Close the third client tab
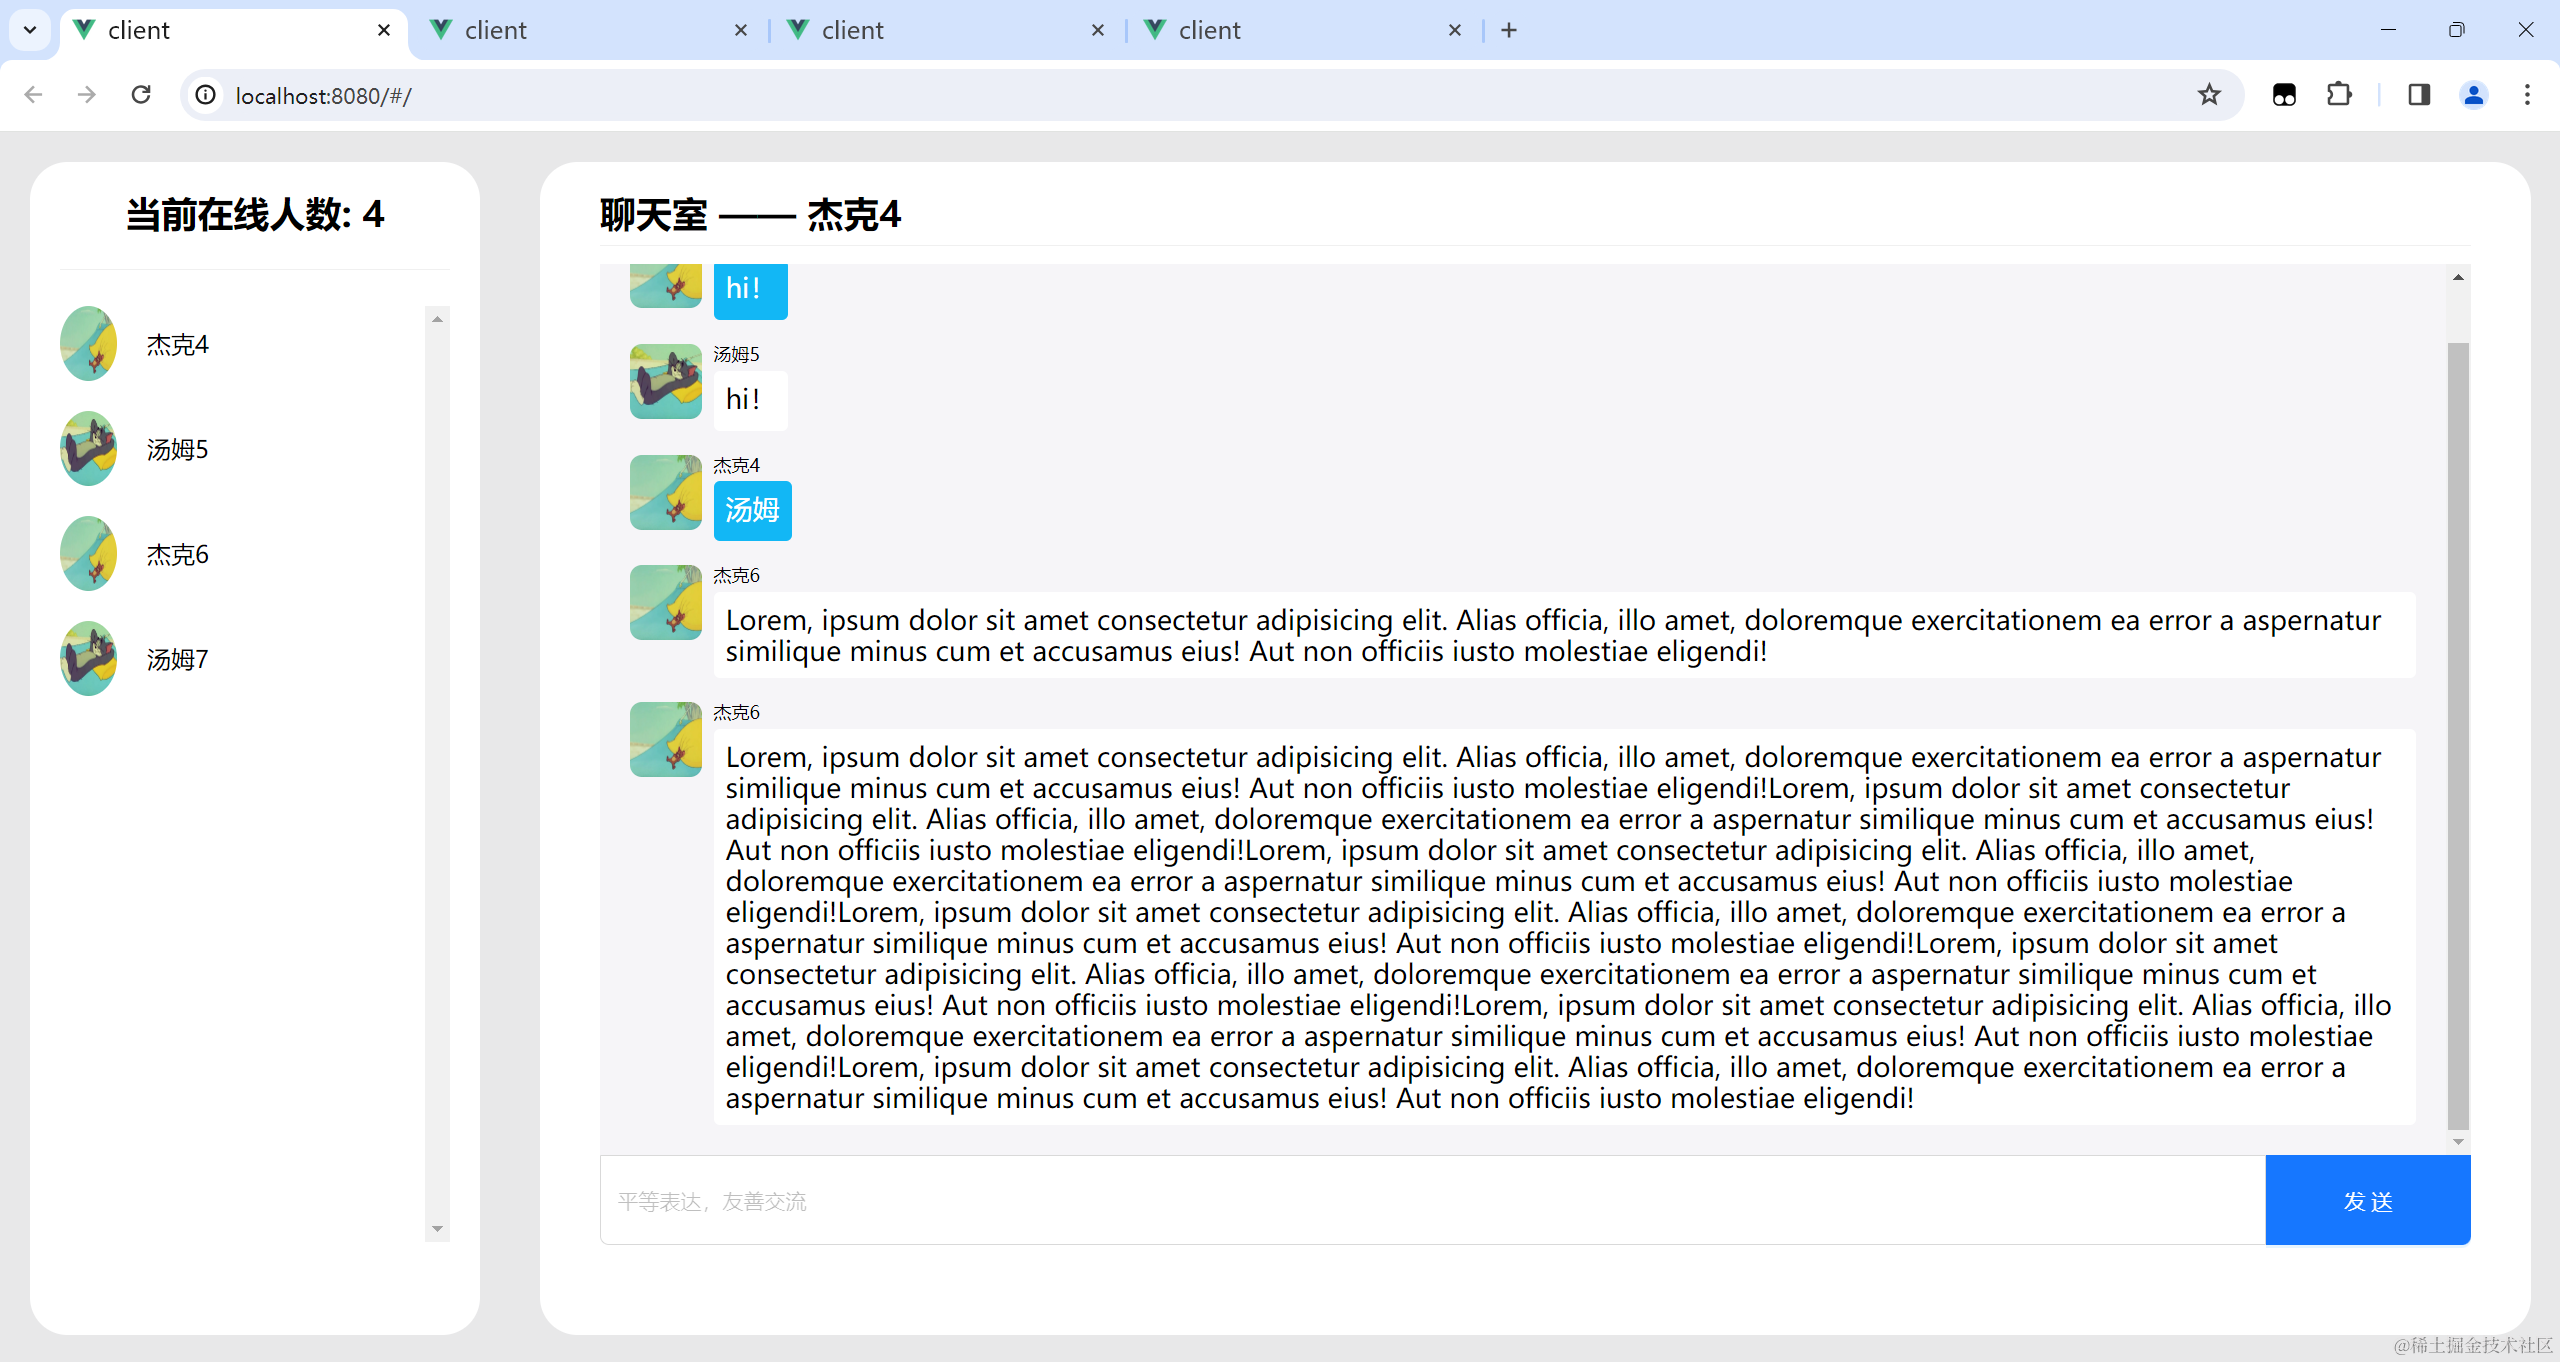 [x=1098, y=30]
